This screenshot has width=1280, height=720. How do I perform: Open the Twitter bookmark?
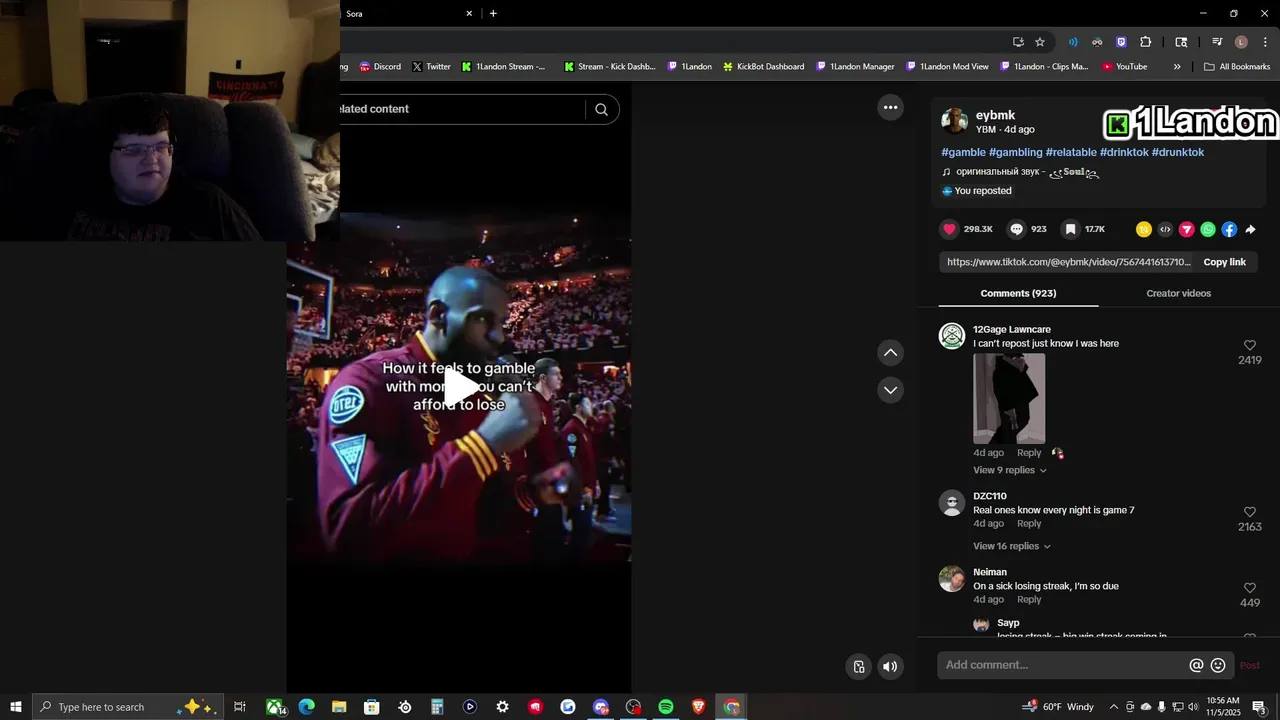tap(431, 67)
